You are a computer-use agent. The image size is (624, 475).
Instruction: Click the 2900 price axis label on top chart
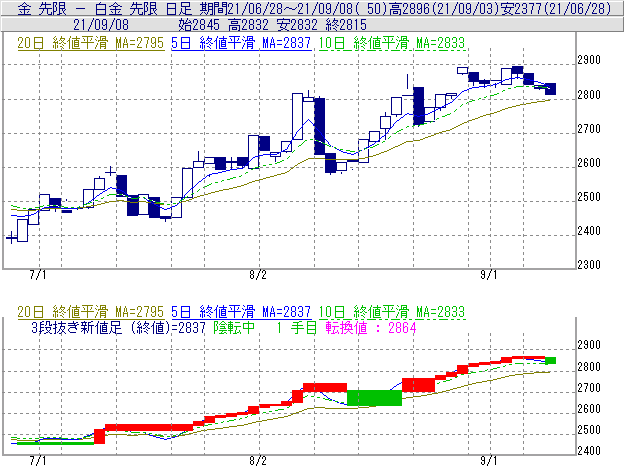coord(589,60)
